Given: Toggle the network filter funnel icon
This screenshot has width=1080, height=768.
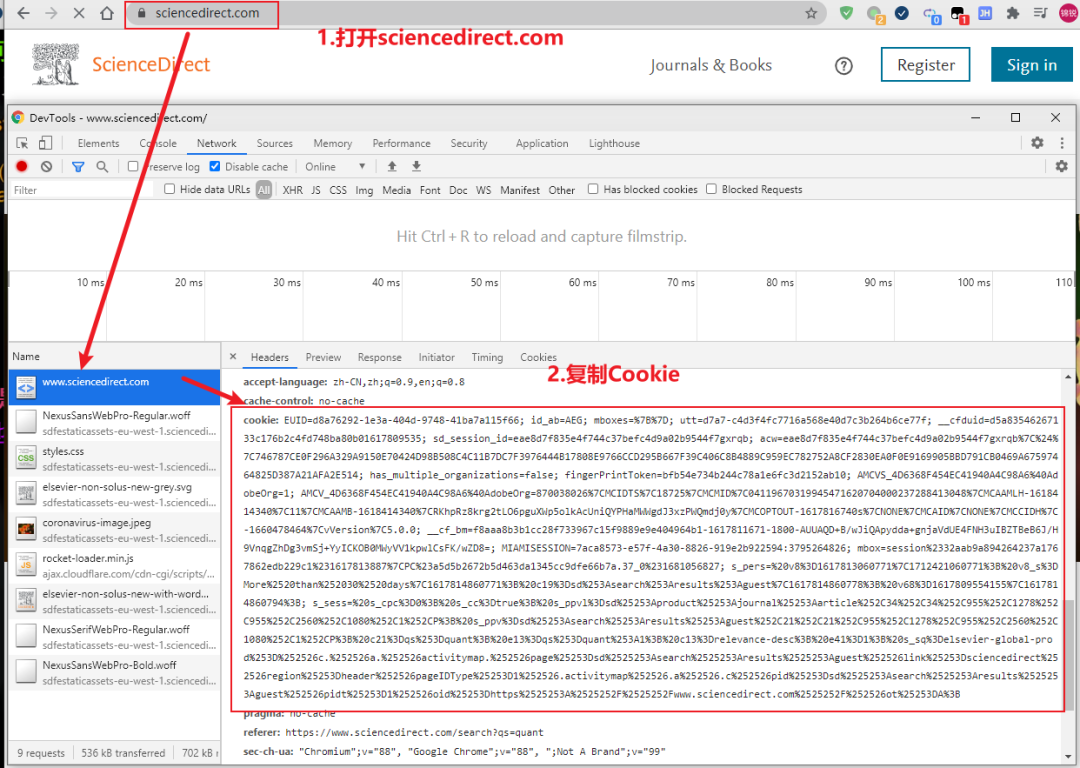Looking at the screenshot, I should 79,167.
